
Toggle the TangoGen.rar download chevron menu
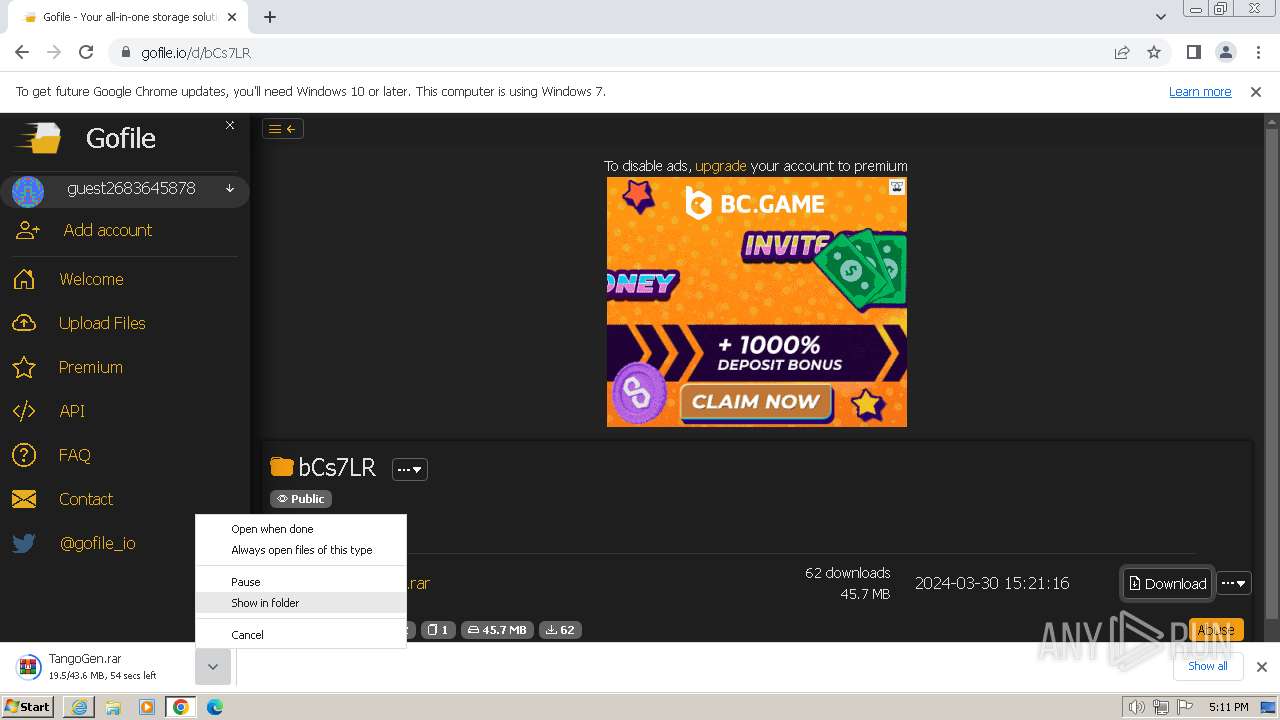point(213,667)
